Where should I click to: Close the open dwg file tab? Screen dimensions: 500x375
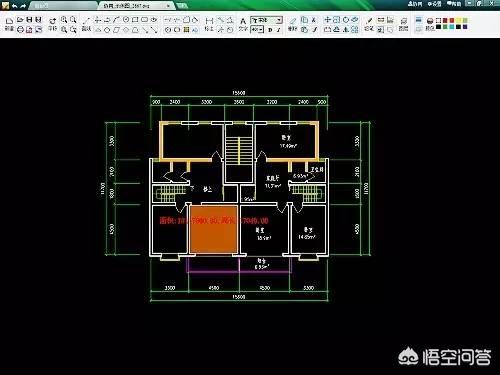(x=169, y=6)
